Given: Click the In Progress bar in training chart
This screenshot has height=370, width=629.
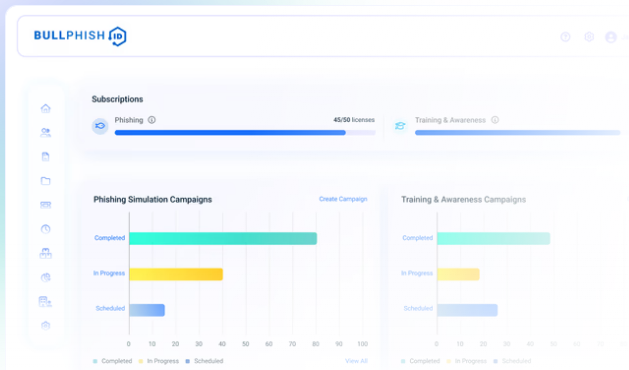Looking at the screenshot, I should tap(458, 274).
